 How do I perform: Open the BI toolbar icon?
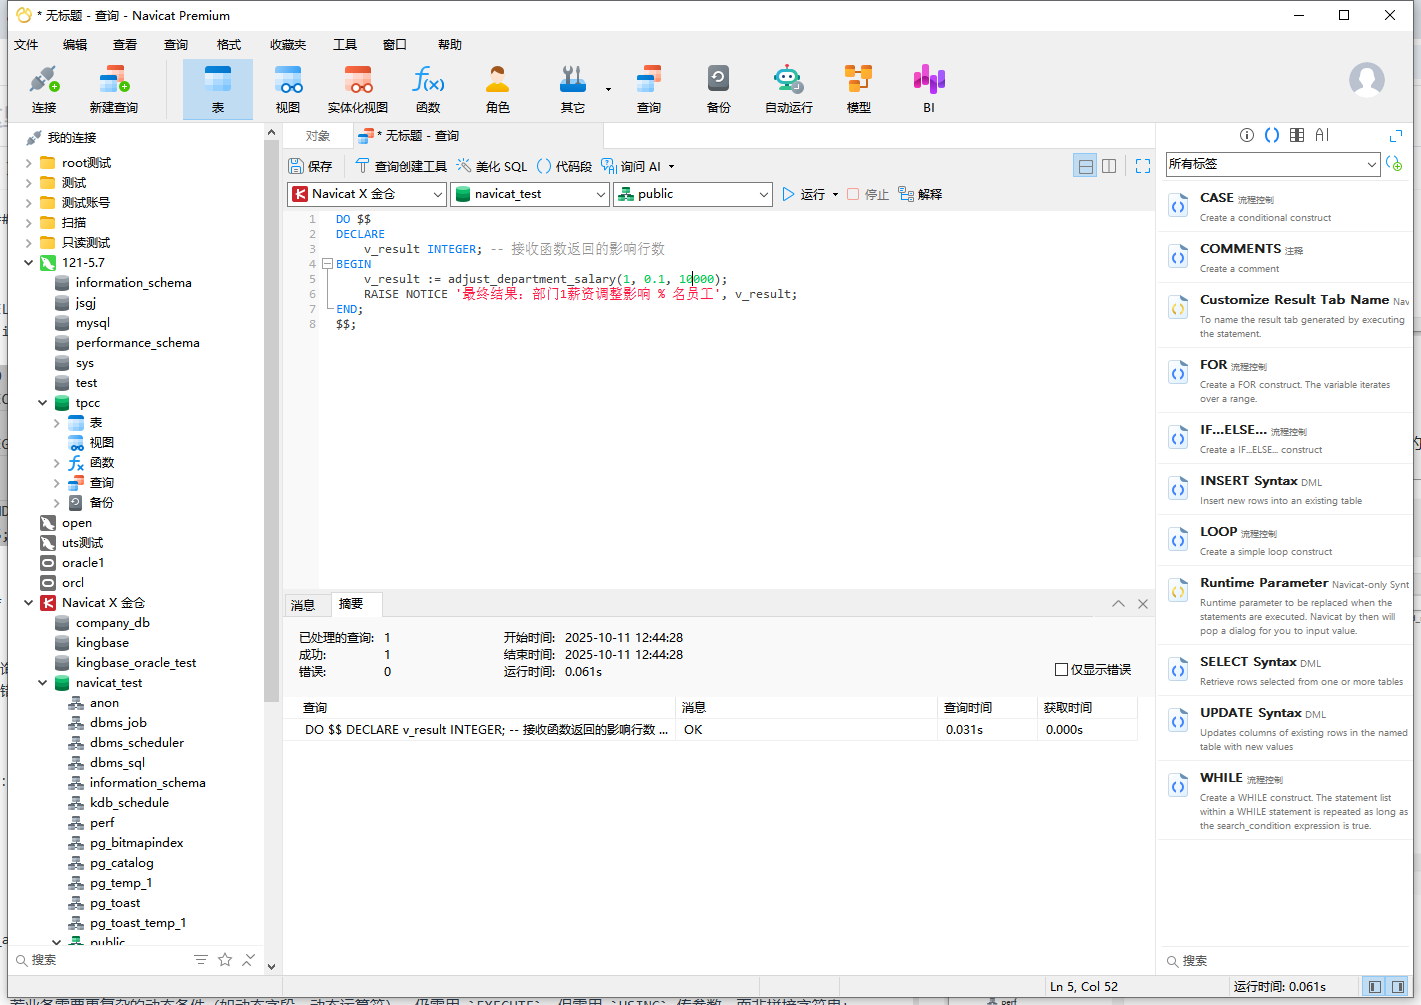tap(929, 89)
